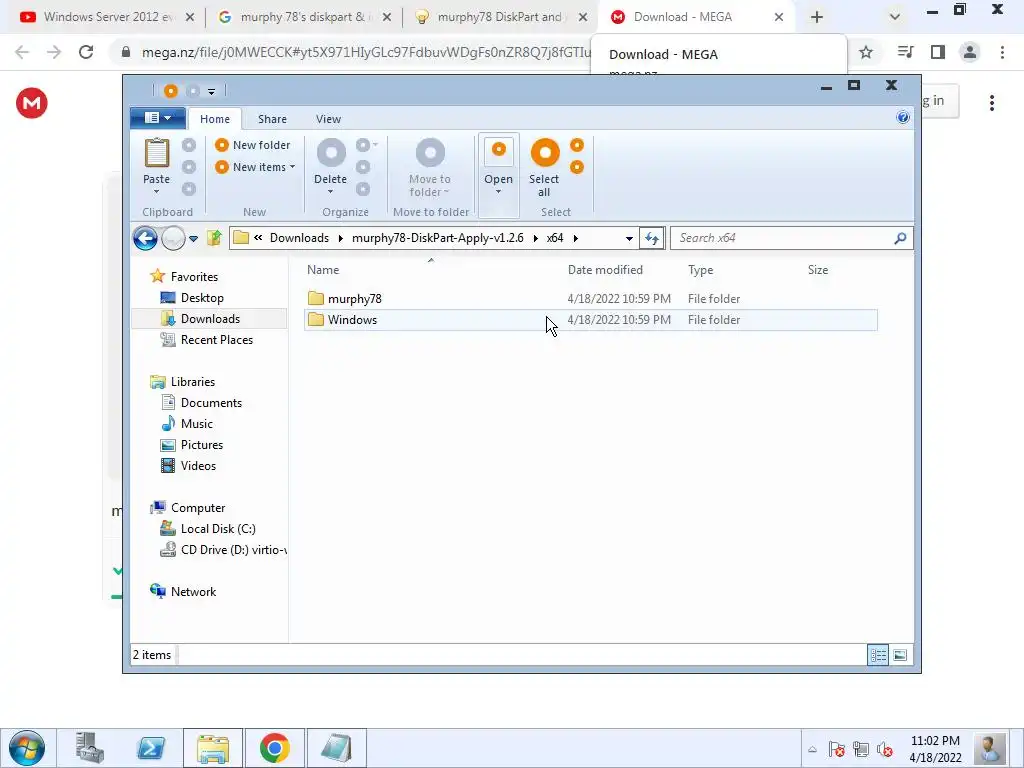Reload the Chrome page
This screenshot has width=1024, height=768.
tap(86, 52)
